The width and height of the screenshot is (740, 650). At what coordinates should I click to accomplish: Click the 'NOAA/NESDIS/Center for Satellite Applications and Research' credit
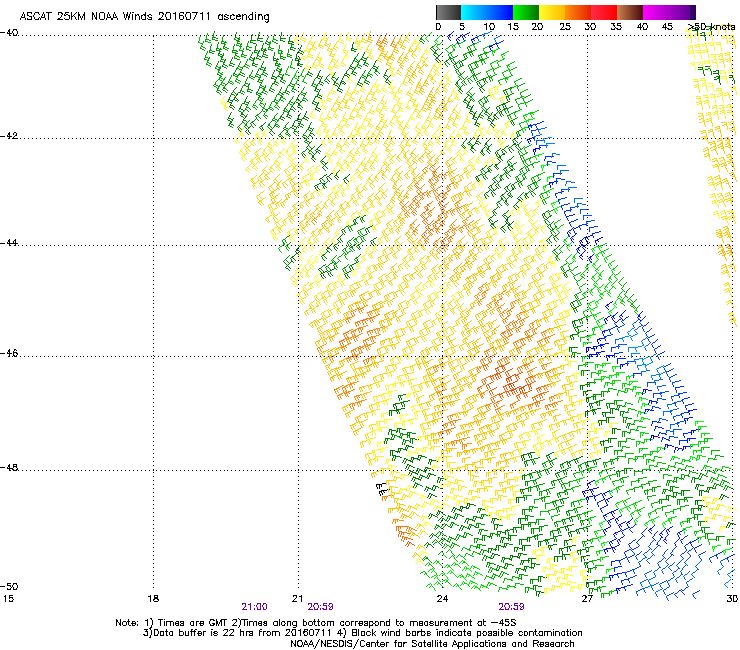point(432,644)
